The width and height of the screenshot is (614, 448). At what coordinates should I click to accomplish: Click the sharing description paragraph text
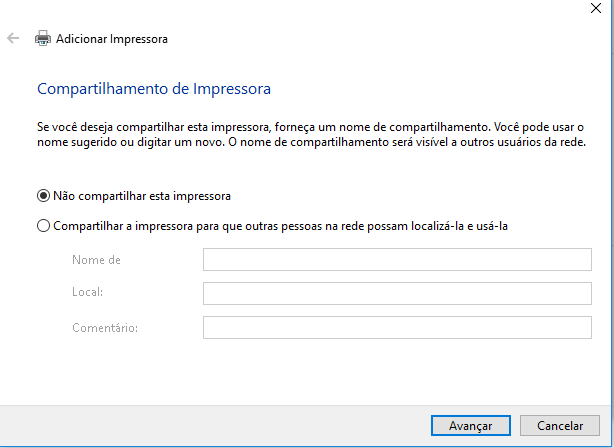[300, 136]
